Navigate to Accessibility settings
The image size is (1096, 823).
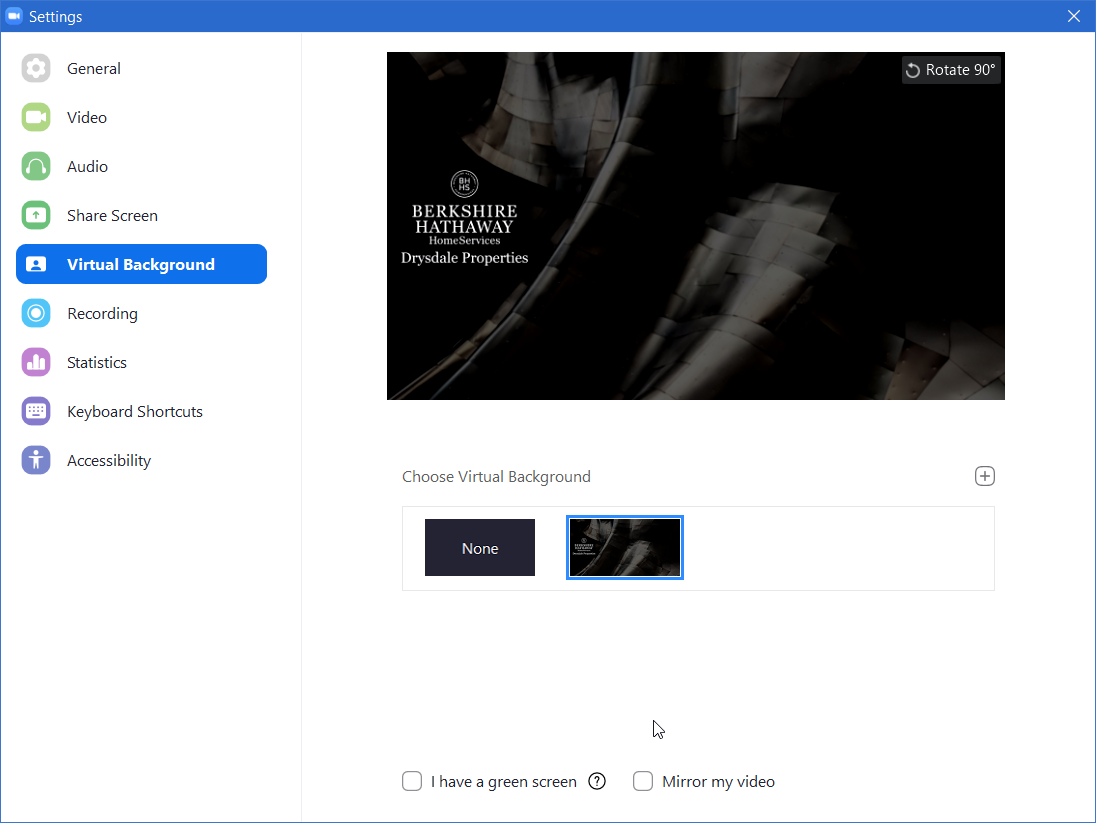point(141,460)
